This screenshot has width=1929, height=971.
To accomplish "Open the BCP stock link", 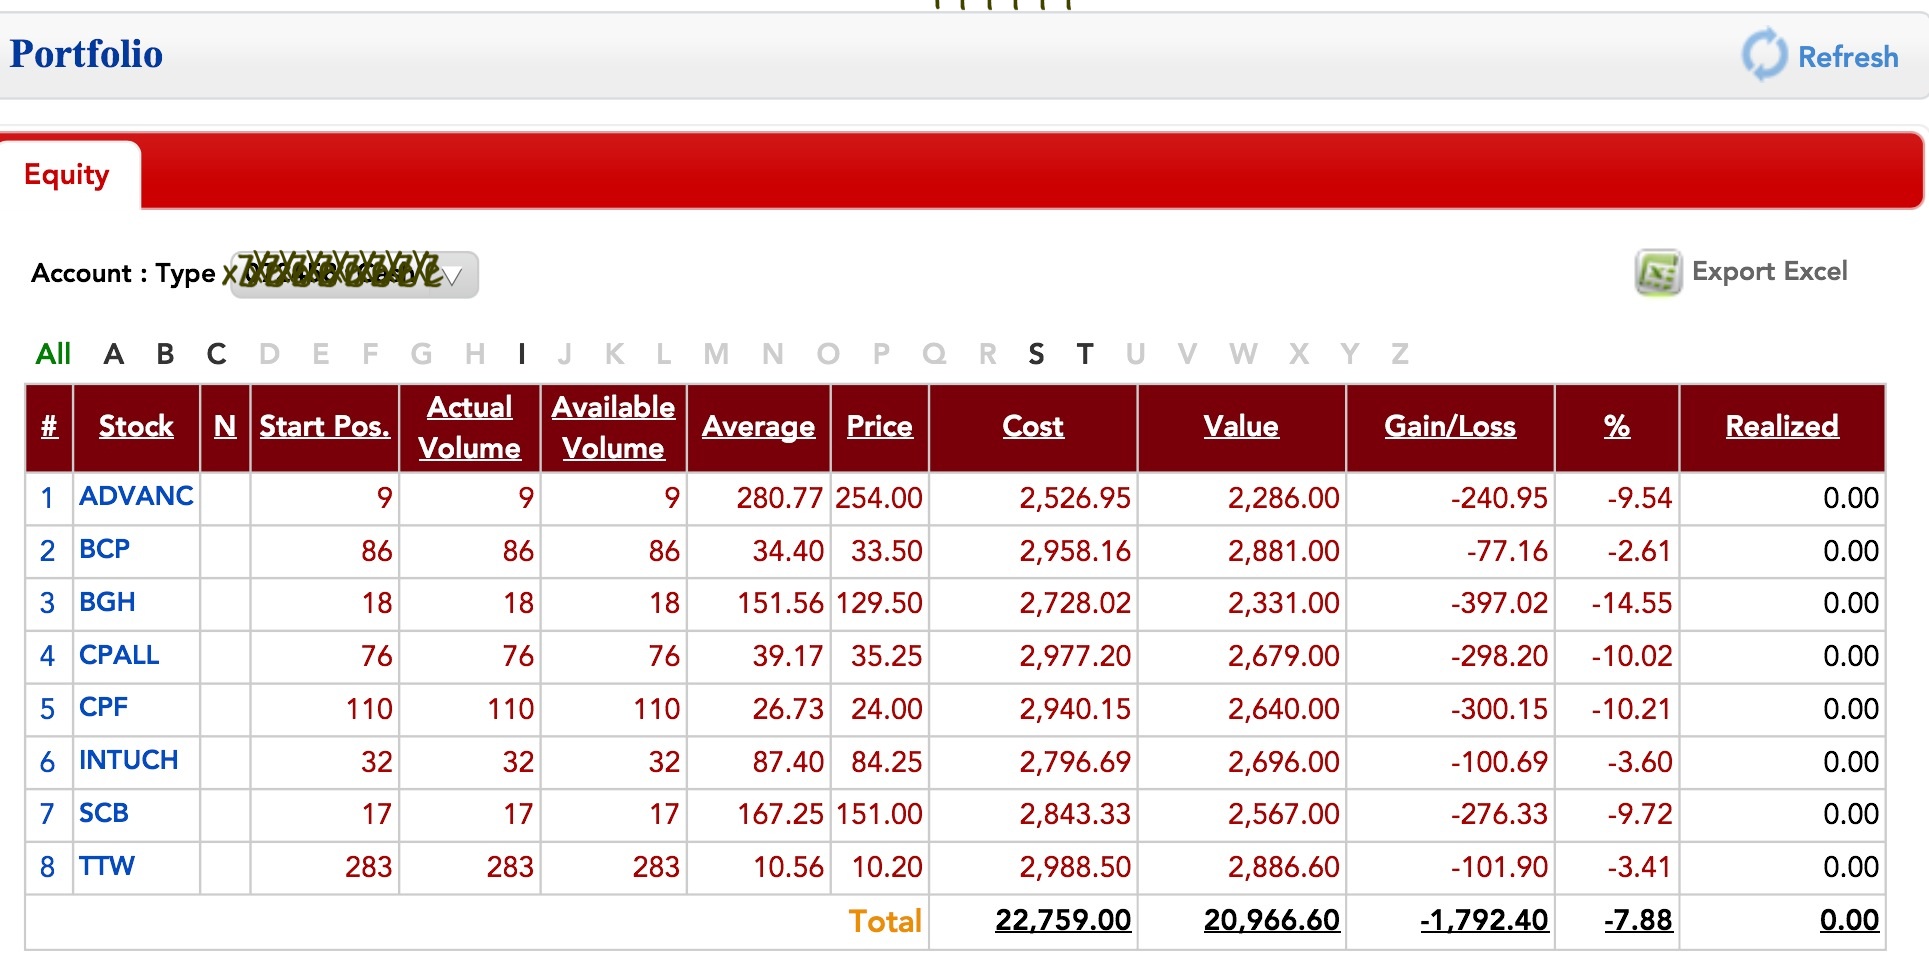I will click(x=105, y=549).
